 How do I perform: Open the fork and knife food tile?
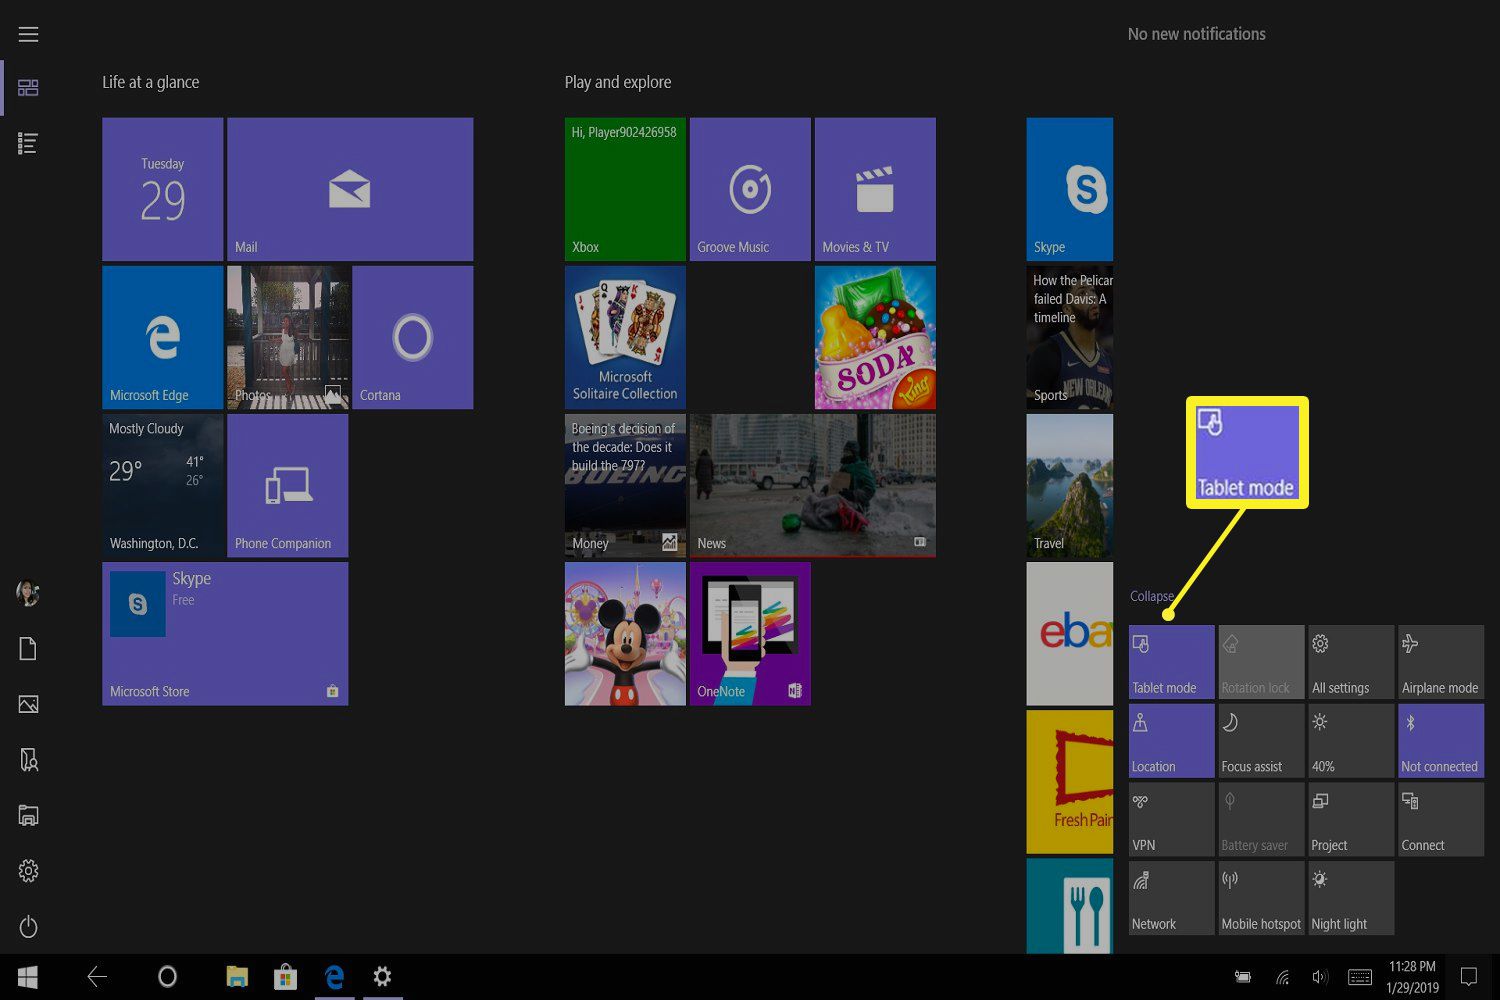pos(1069,906)
